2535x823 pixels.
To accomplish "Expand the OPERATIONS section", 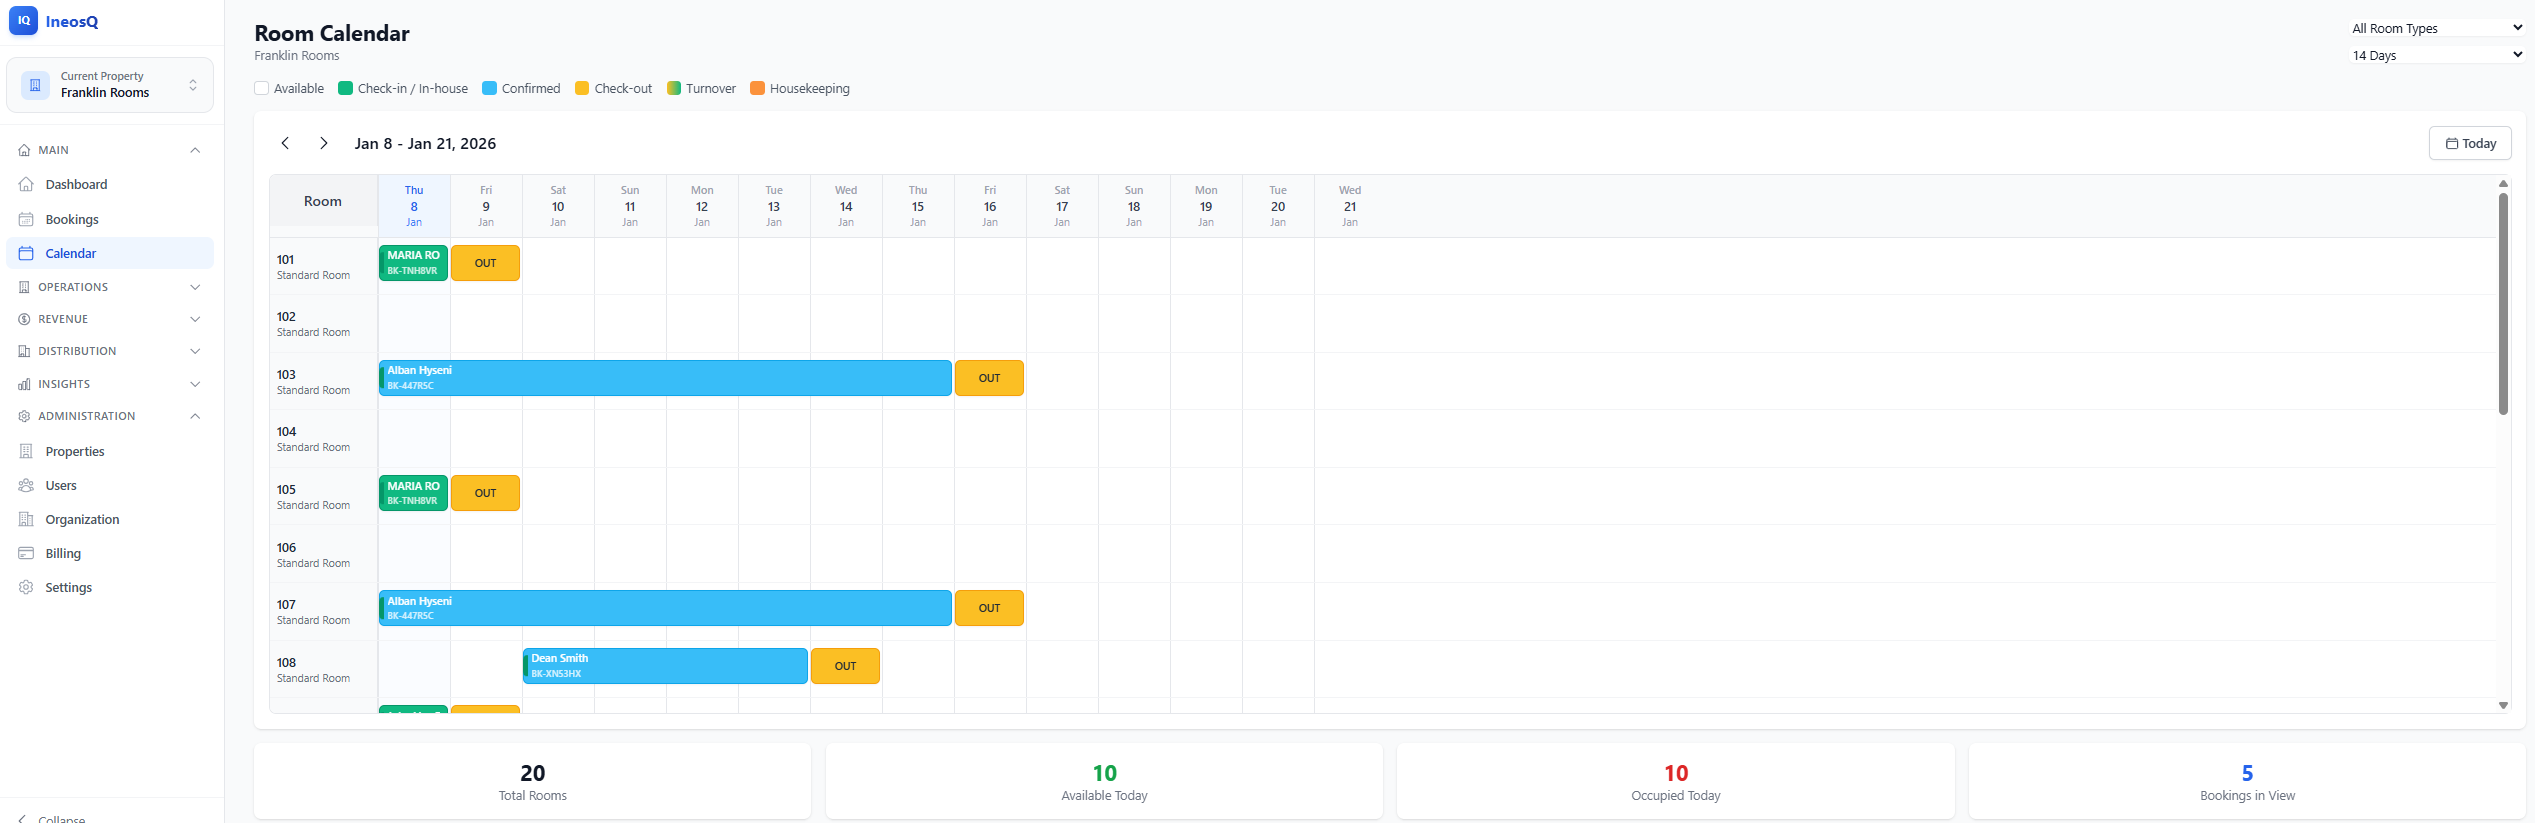I will [110, 287].
